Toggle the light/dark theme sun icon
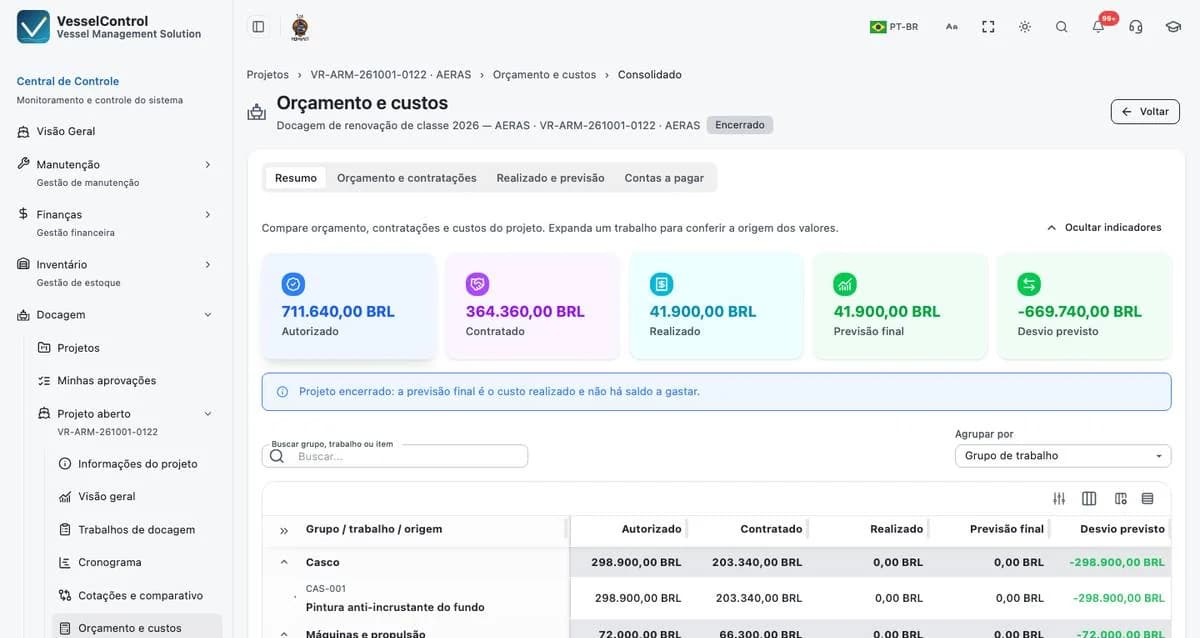Image resolution: width=1200 pixels, height=638 pixels. click(x=1025, y=27)
